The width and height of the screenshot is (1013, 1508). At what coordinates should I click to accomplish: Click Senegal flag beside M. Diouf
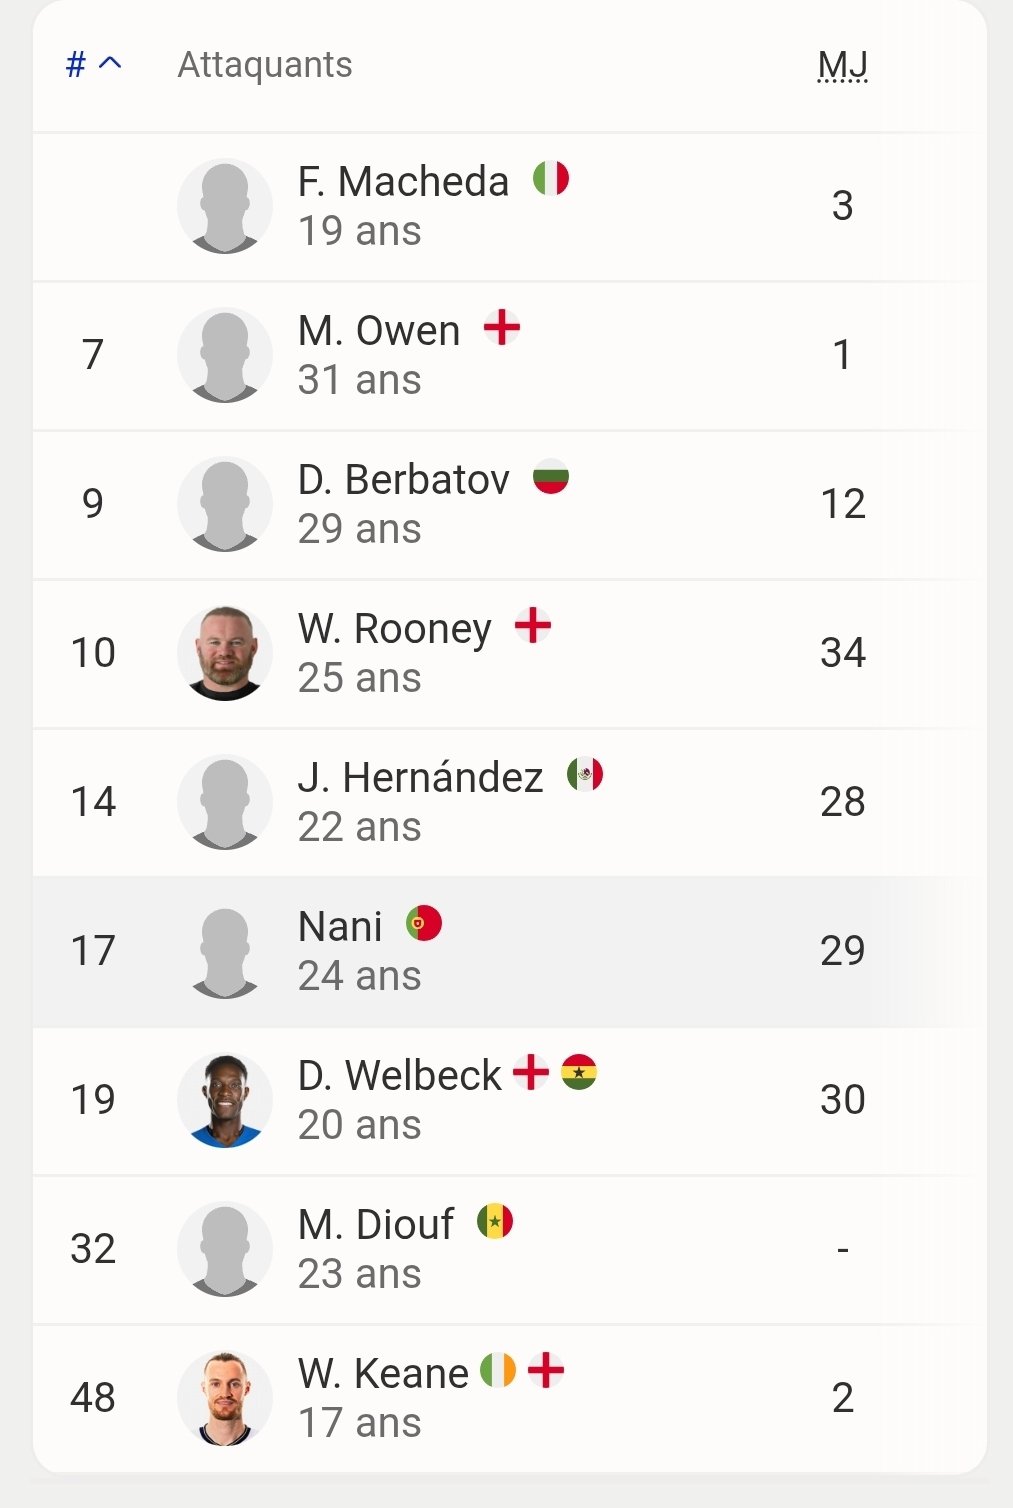tap(495, 1221)
